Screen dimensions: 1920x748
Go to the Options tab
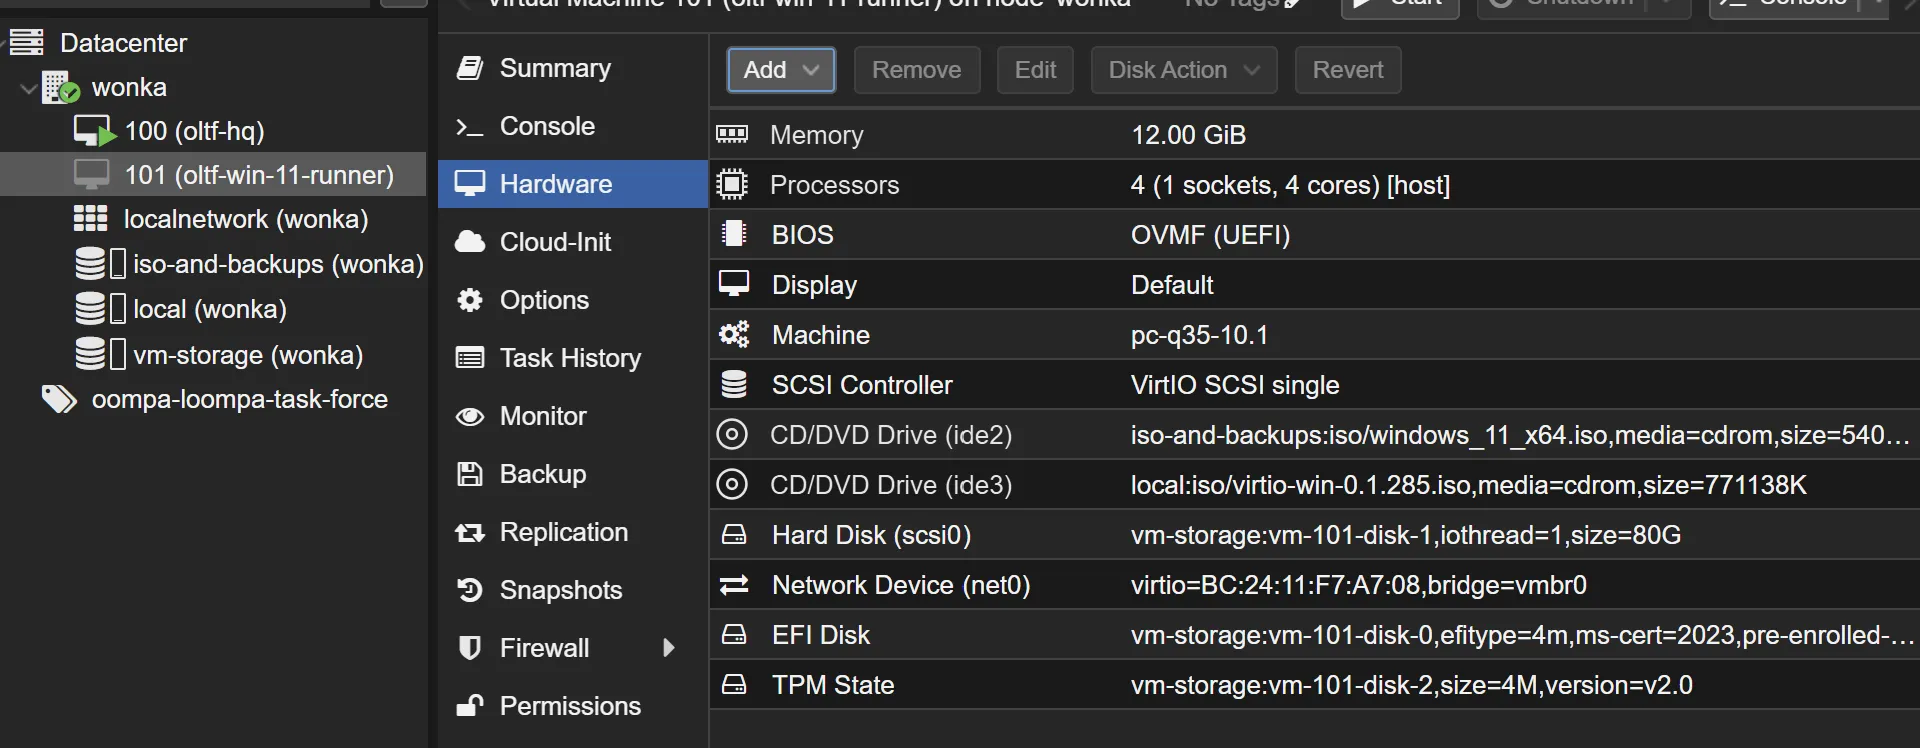(x=573, y=300)
